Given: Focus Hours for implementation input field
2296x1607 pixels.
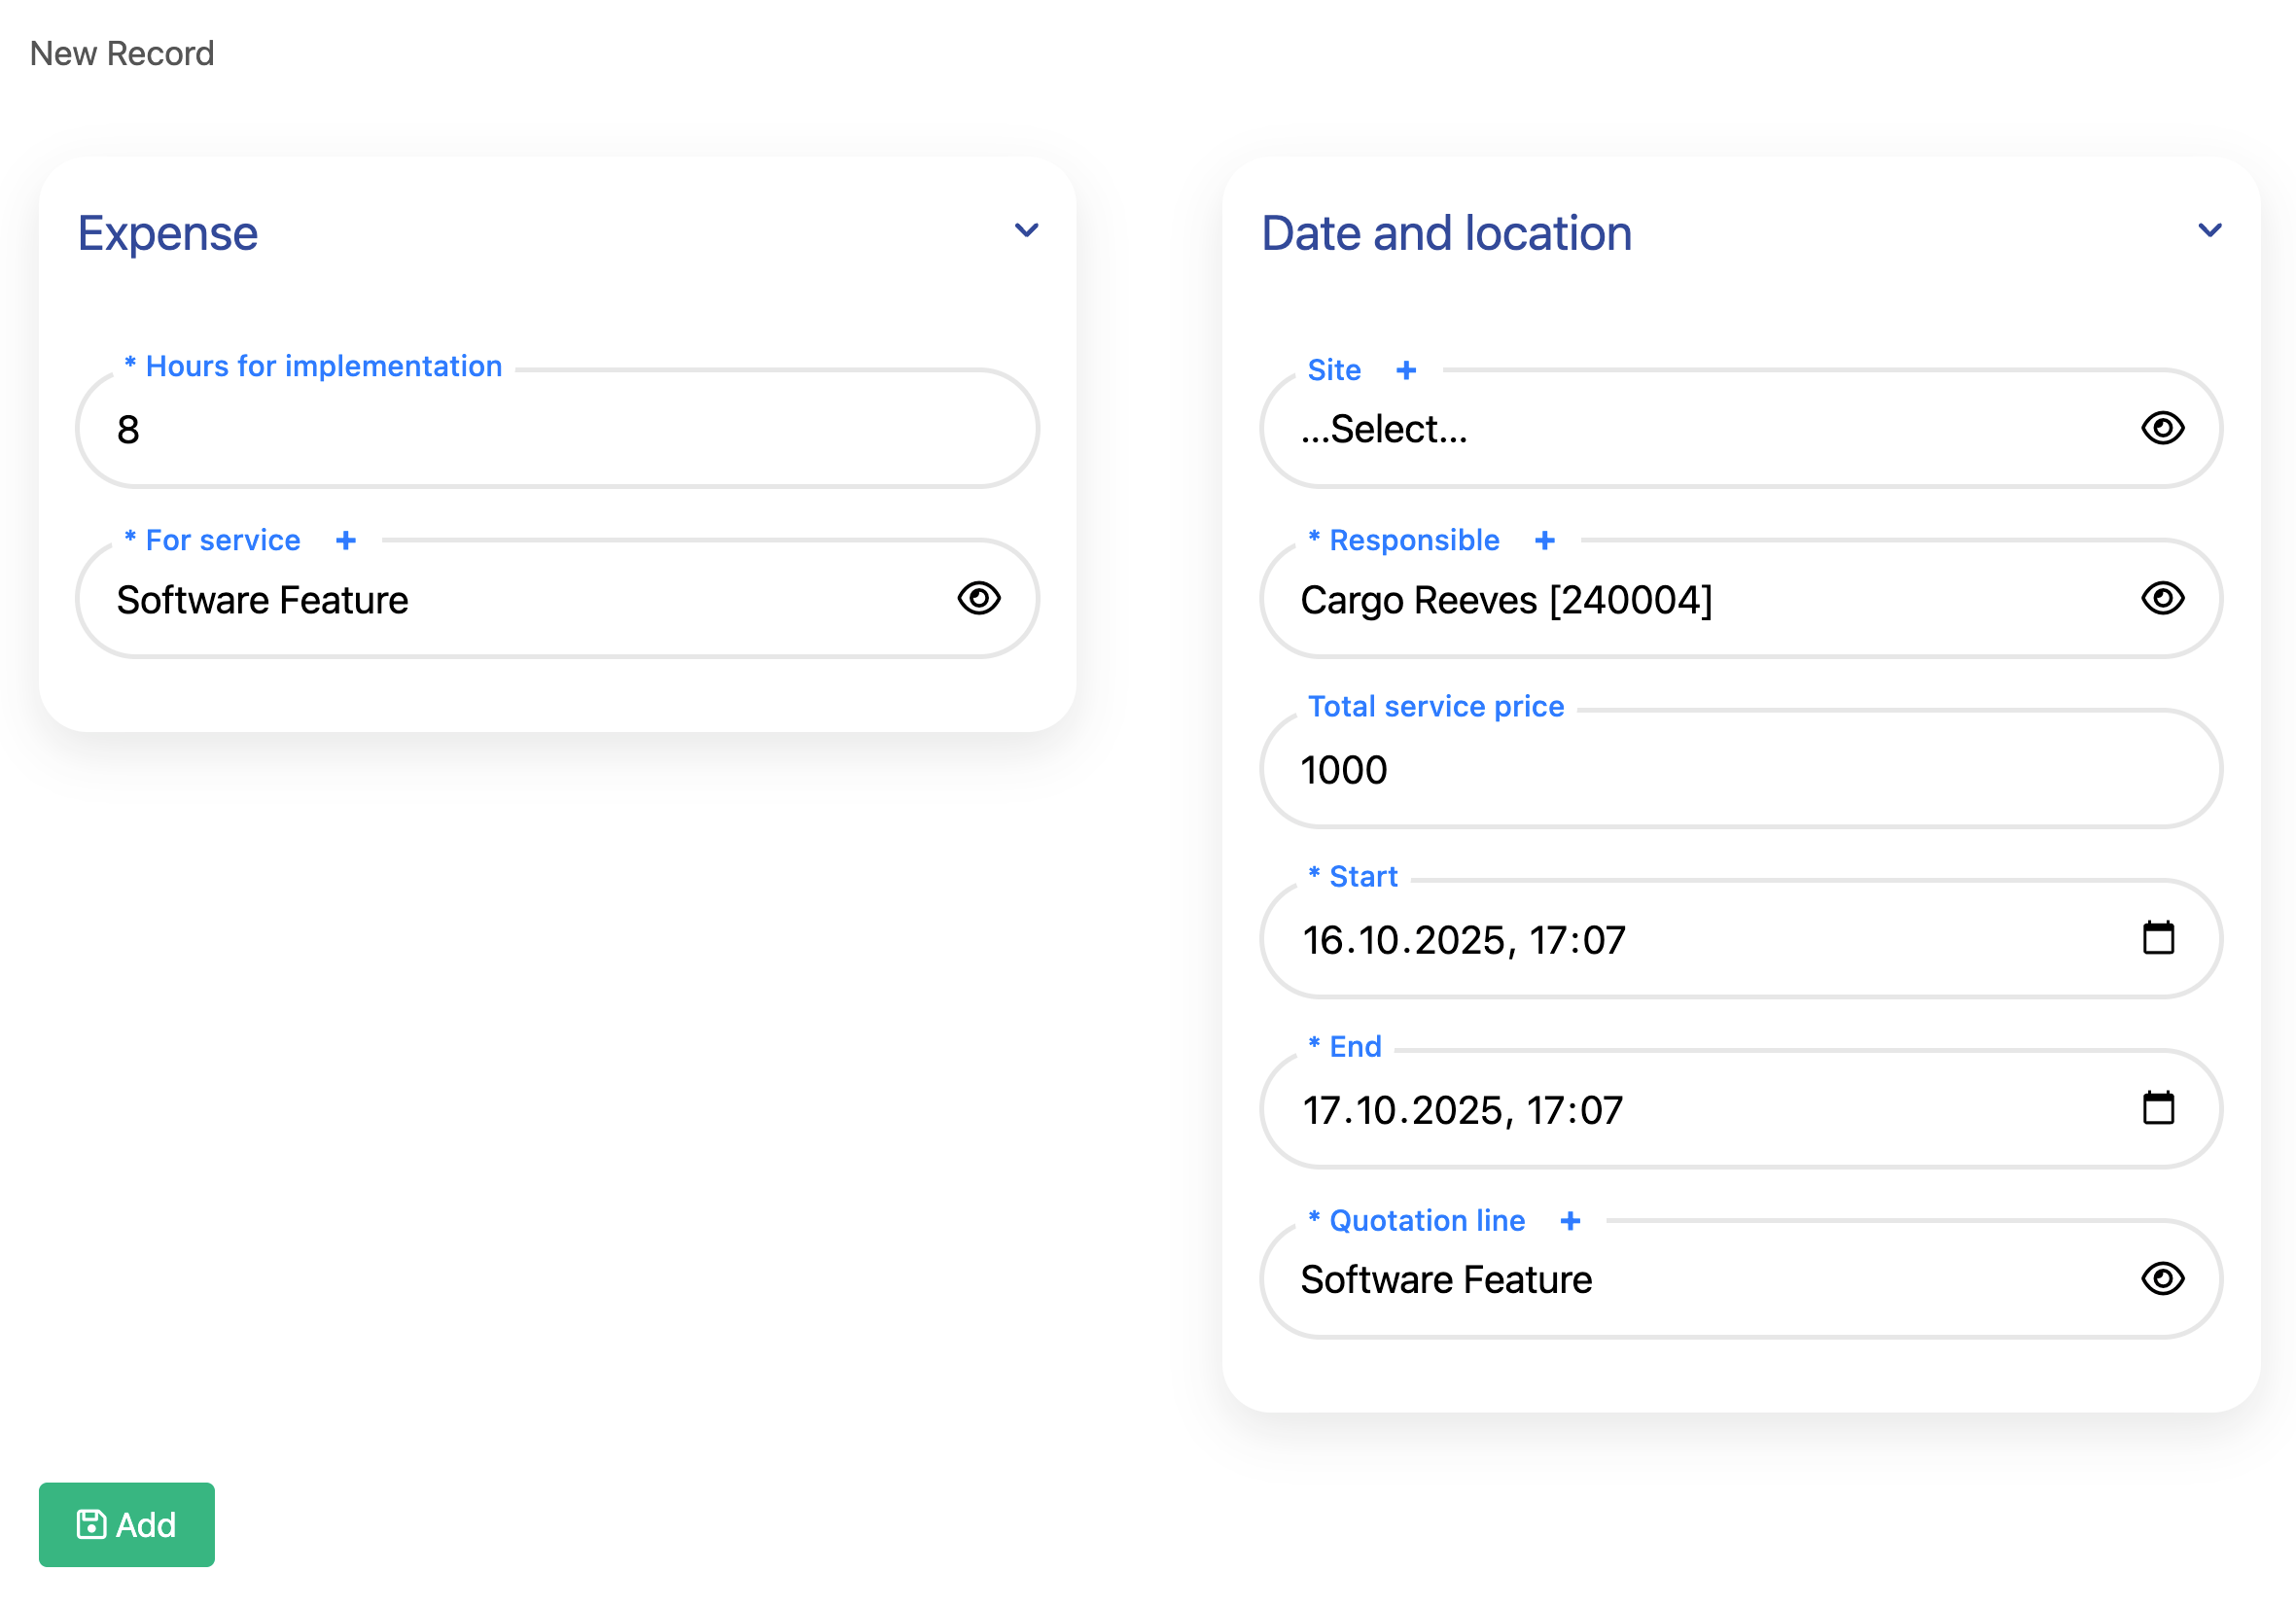Looking at the screenshot, I should coord(557,430).
